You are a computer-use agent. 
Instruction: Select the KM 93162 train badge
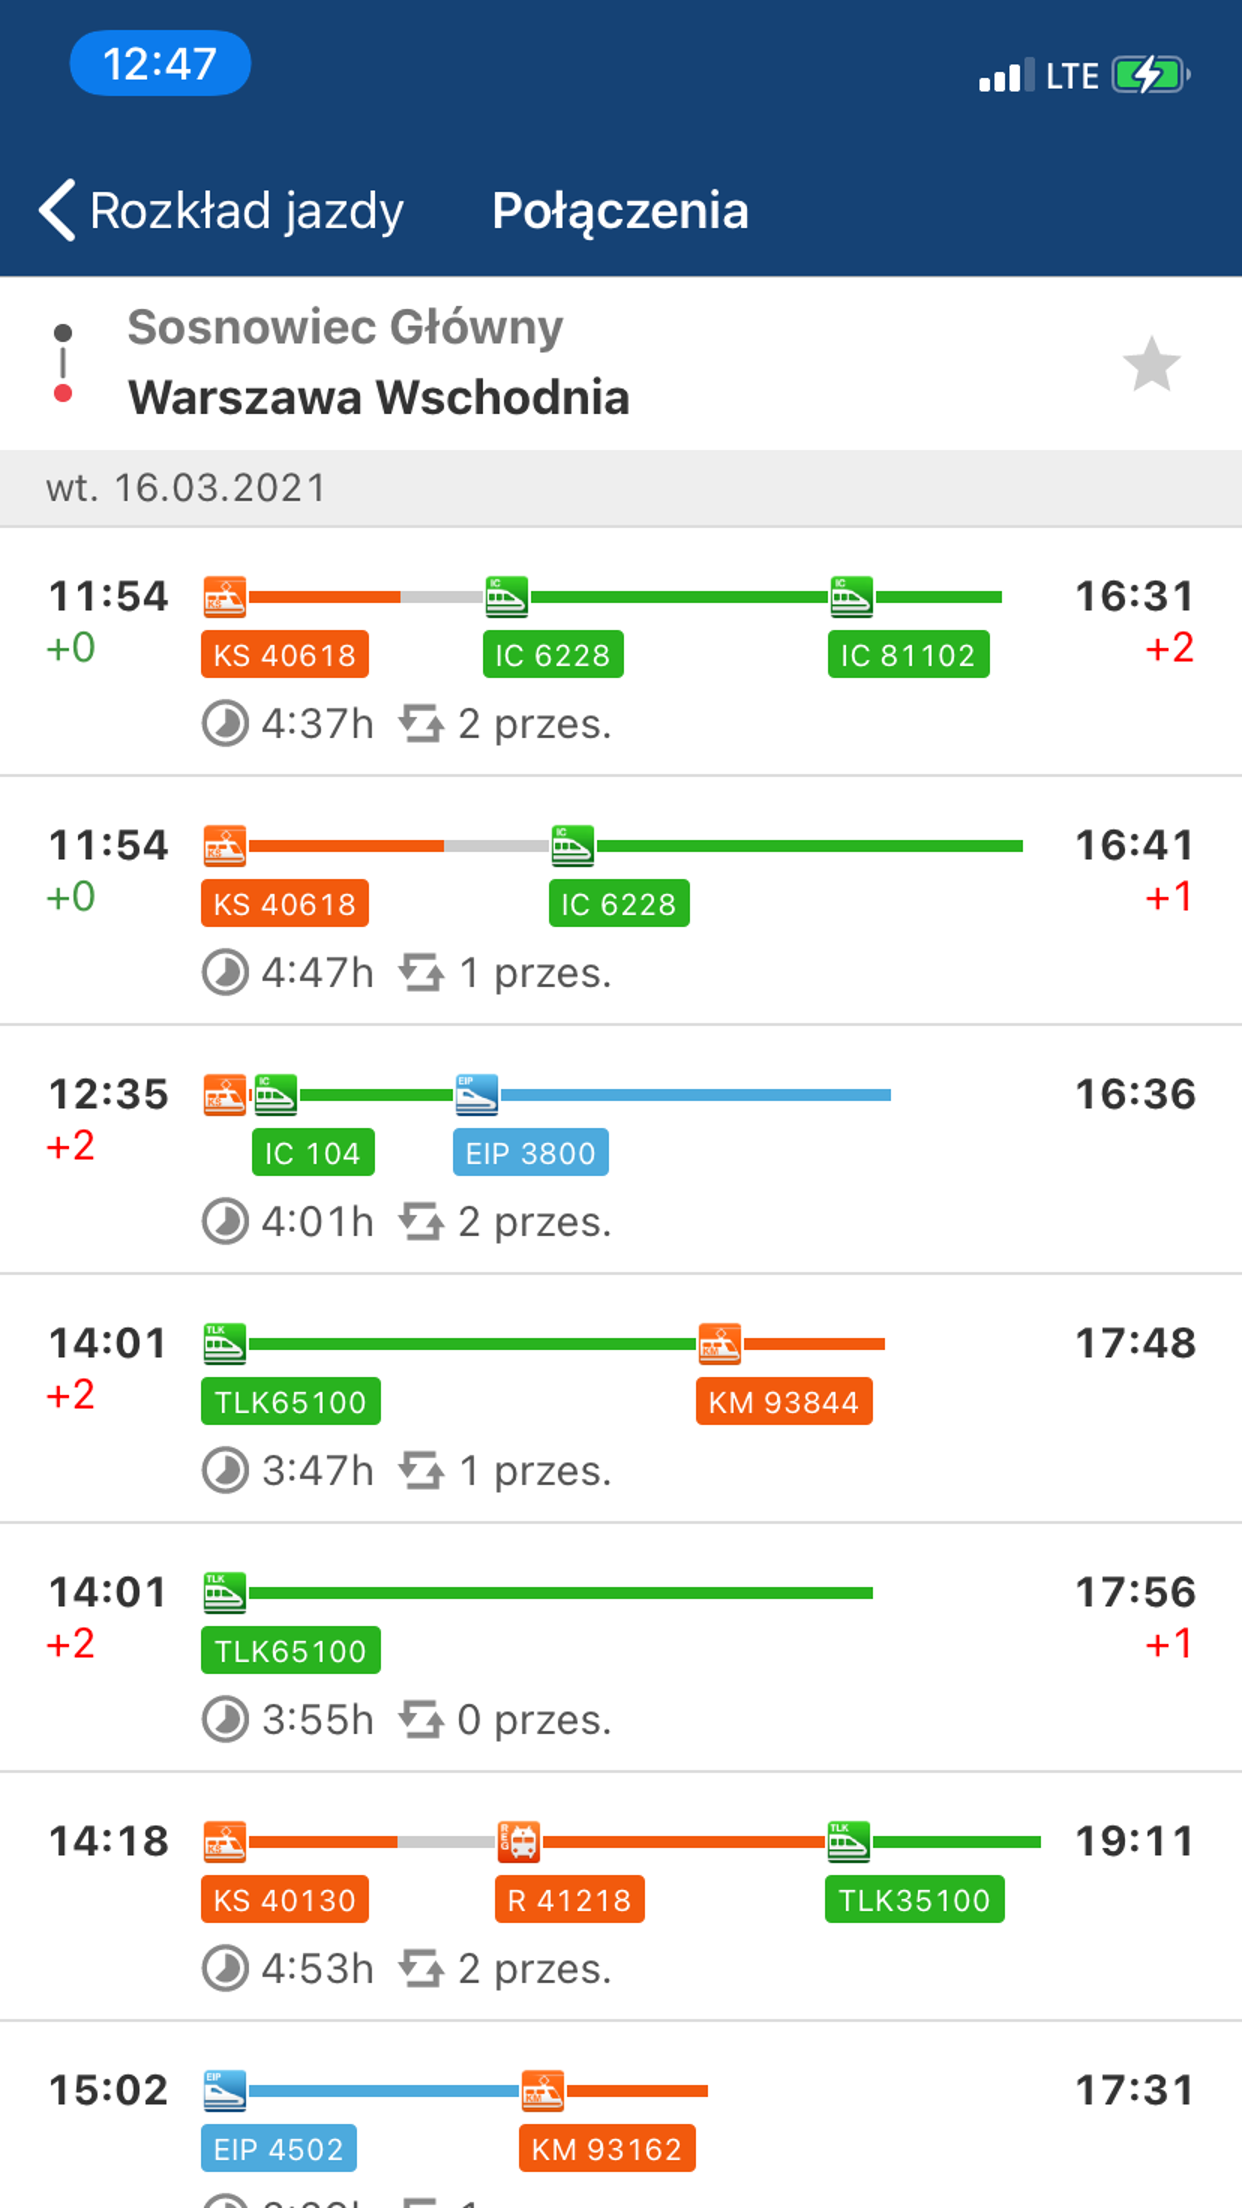606,2149
